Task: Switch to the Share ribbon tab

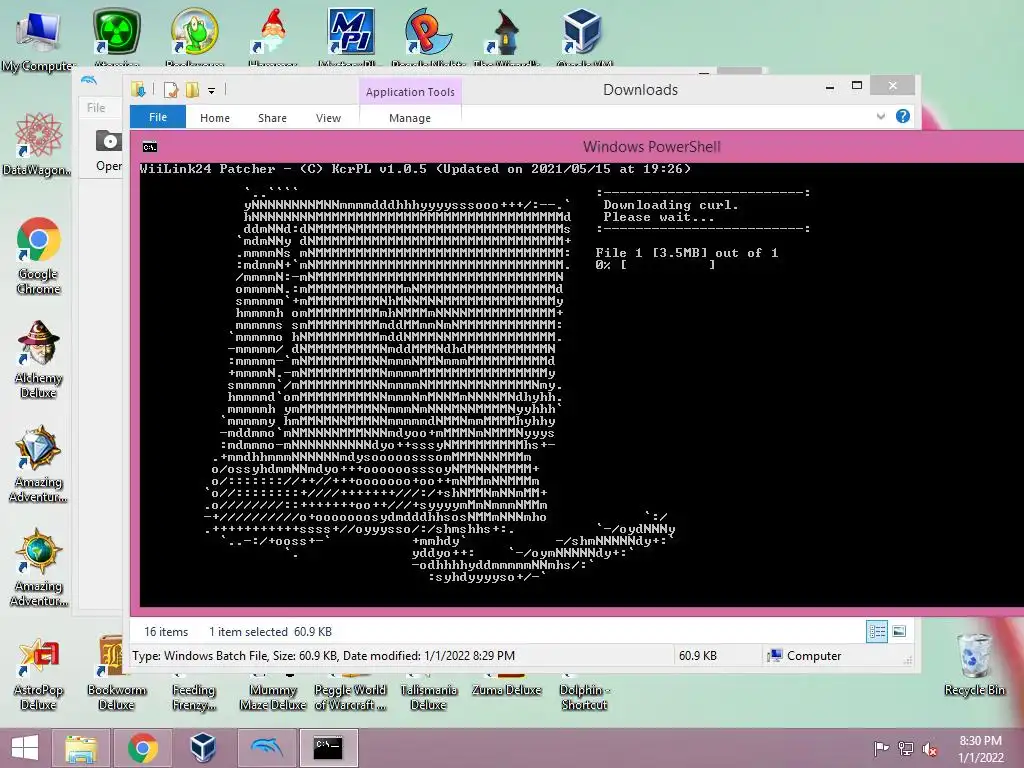Action: click(272, 118)
